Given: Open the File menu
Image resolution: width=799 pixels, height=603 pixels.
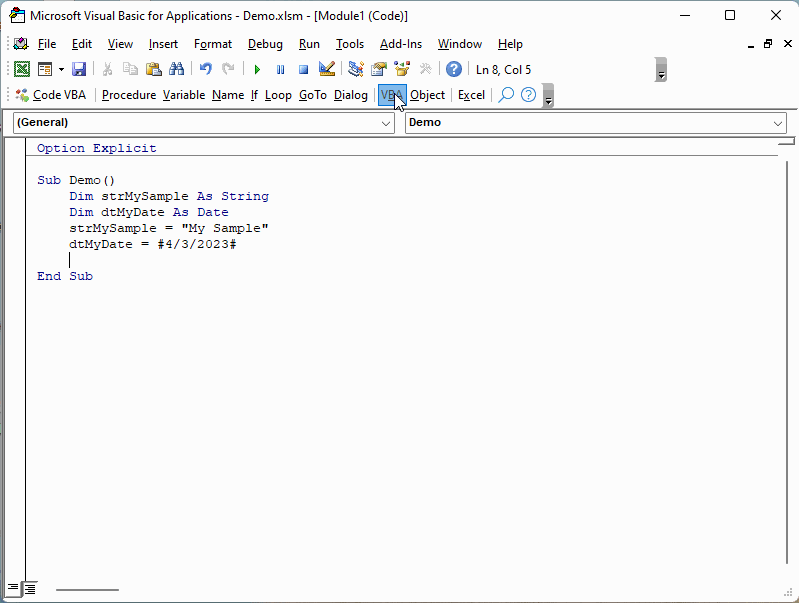Looking at the screenshot, I should tap(47, 44).
